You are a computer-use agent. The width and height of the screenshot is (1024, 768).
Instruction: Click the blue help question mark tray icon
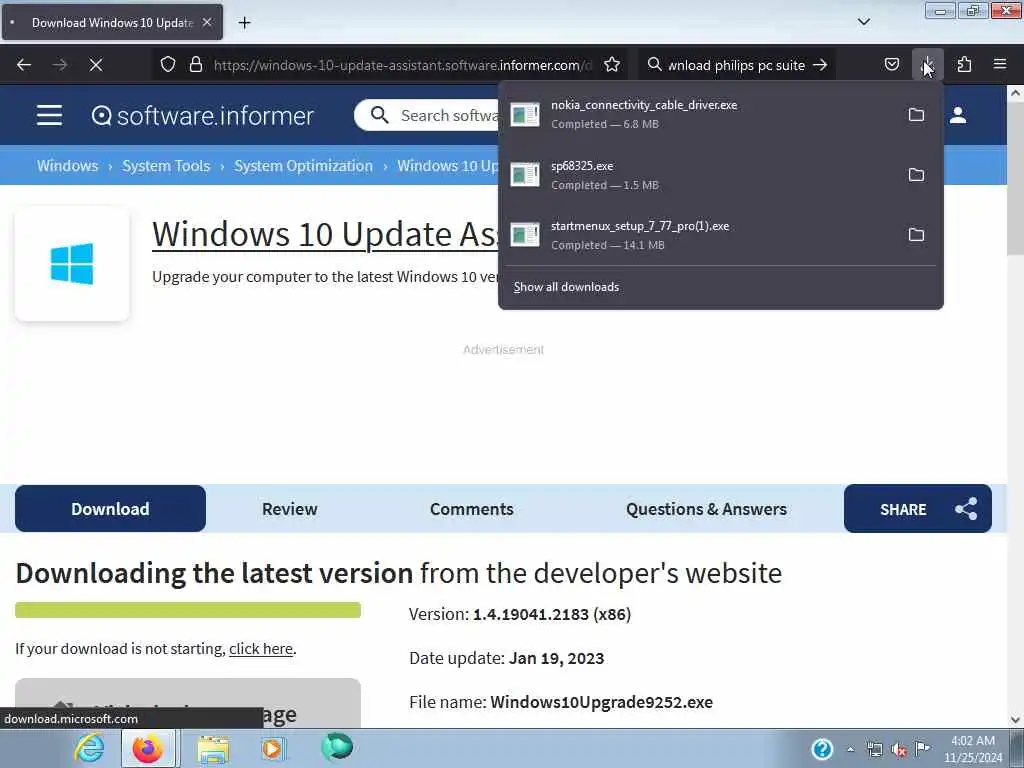coord(822,748)
